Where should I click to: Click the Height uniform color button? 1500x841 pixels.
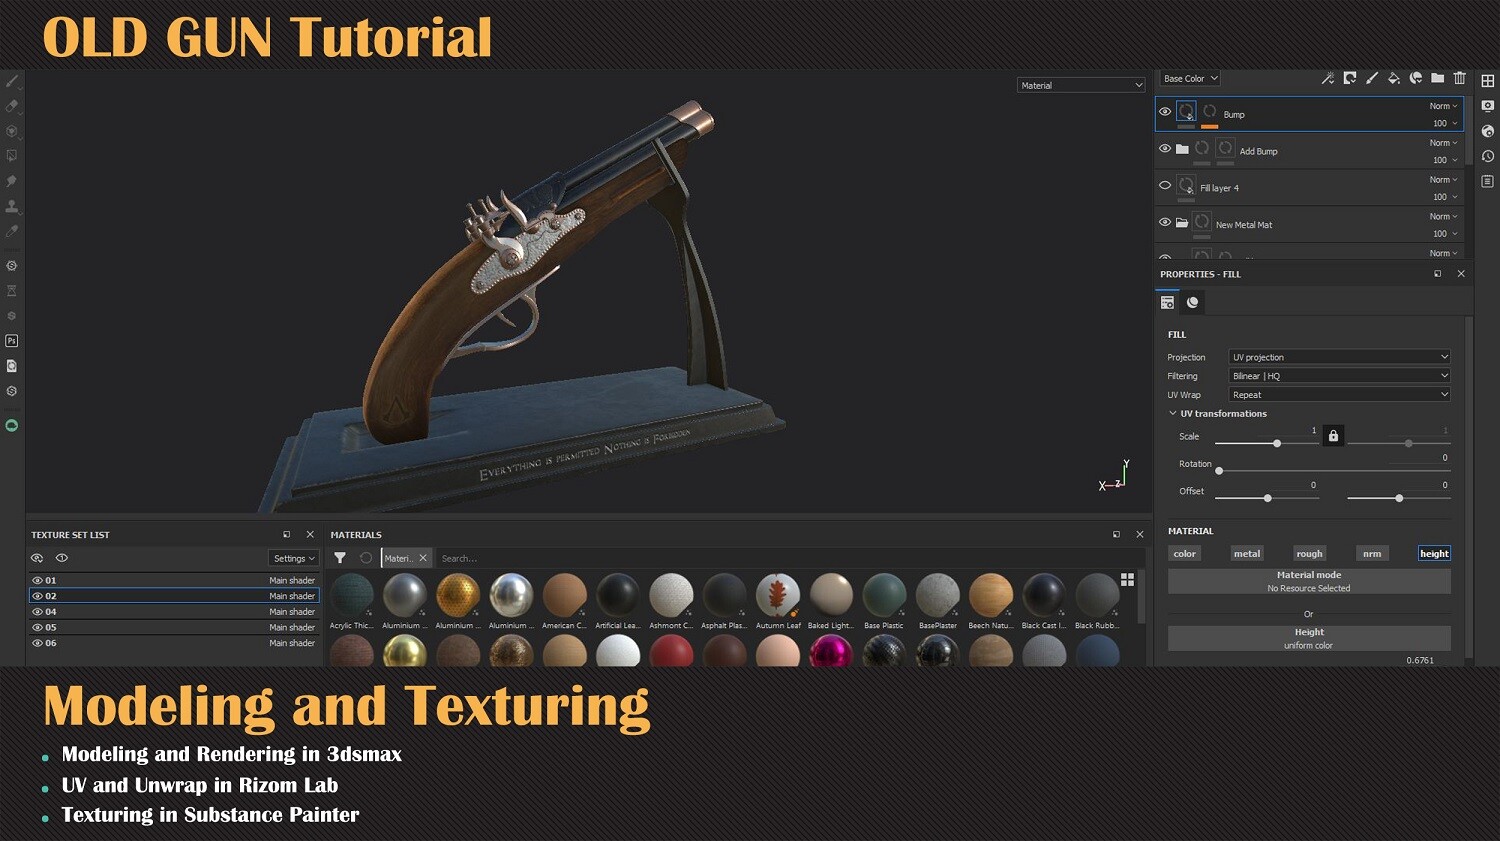[x=1309, y=638]
